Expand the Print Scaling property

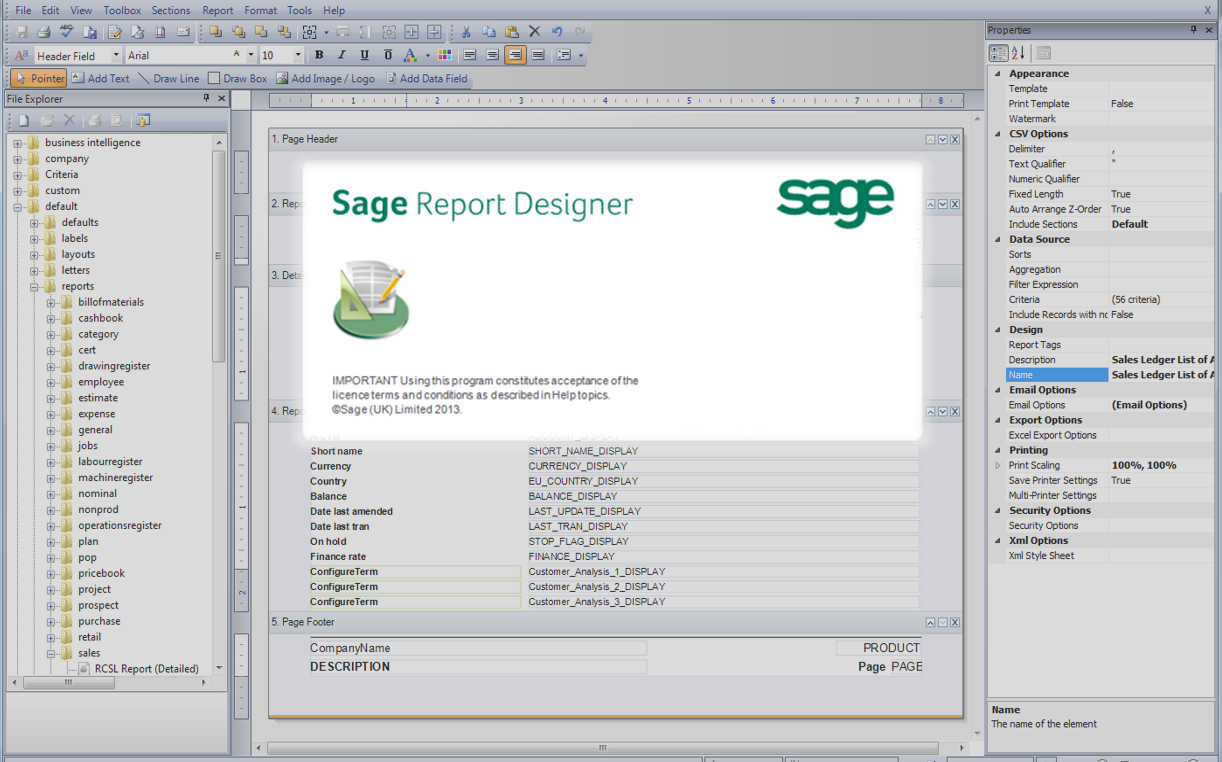[997, 466]
